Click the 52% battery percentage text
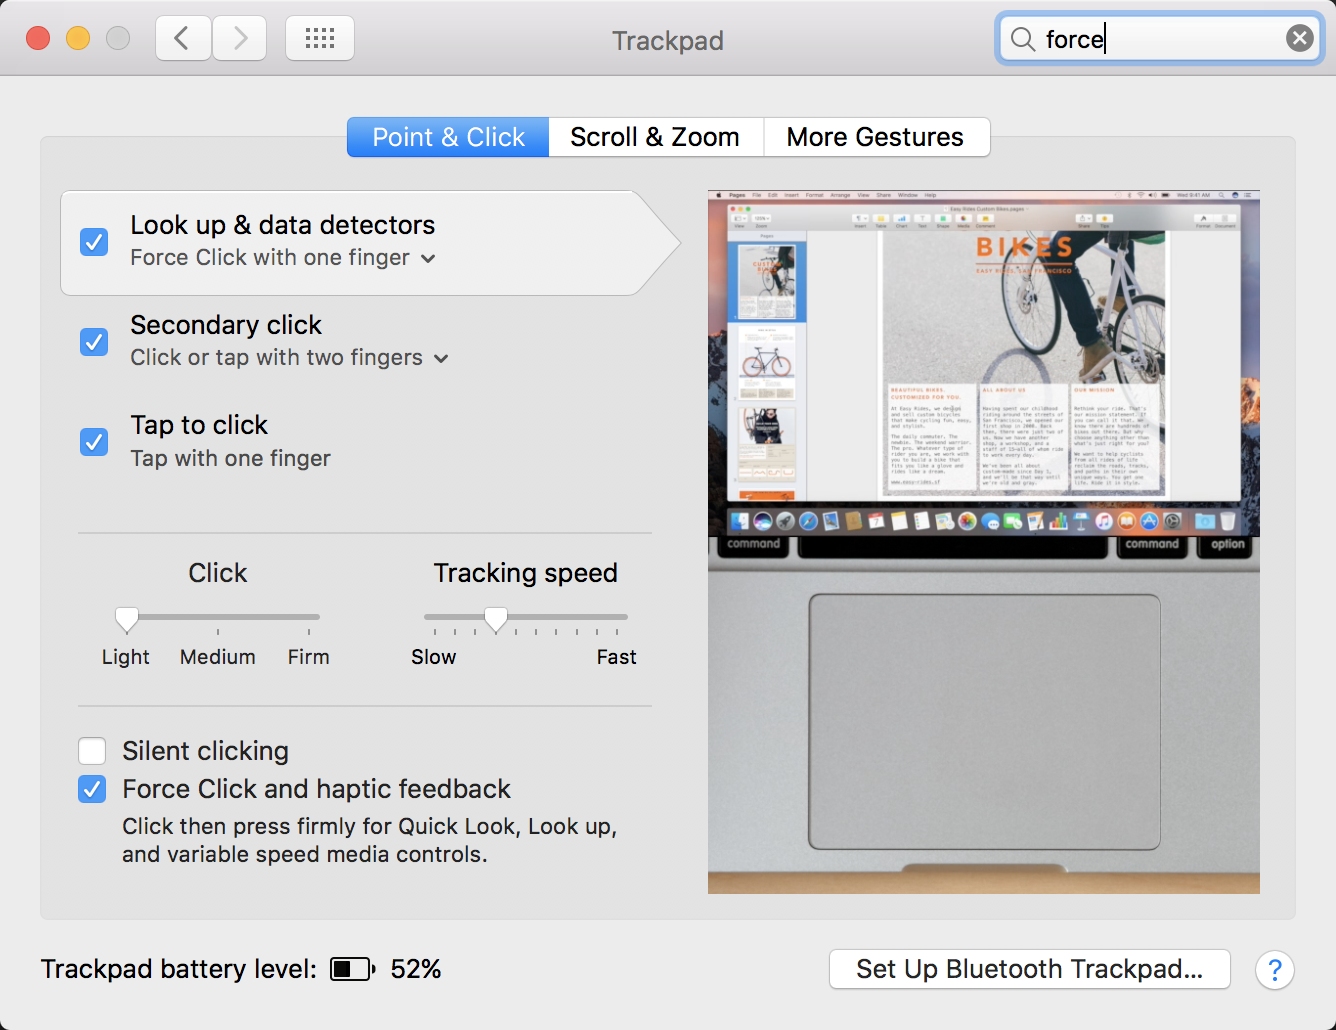 click(x=416, y=969)
